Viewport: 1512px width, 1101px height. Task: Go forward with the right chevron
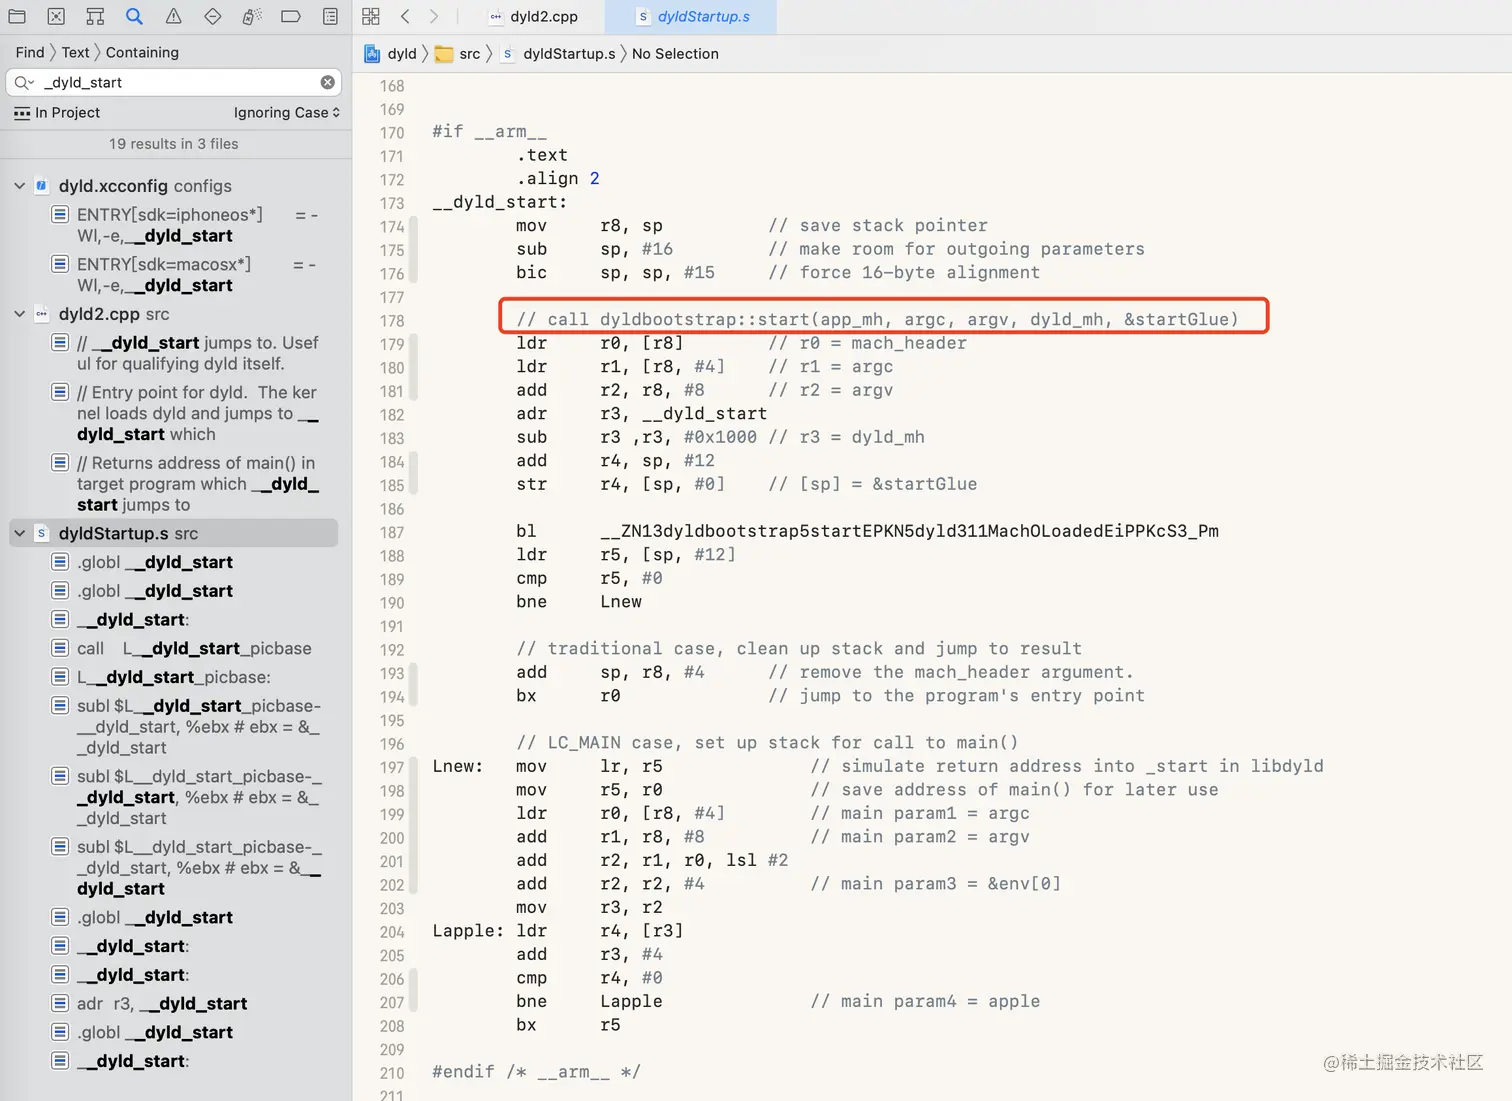click(433, 16)
